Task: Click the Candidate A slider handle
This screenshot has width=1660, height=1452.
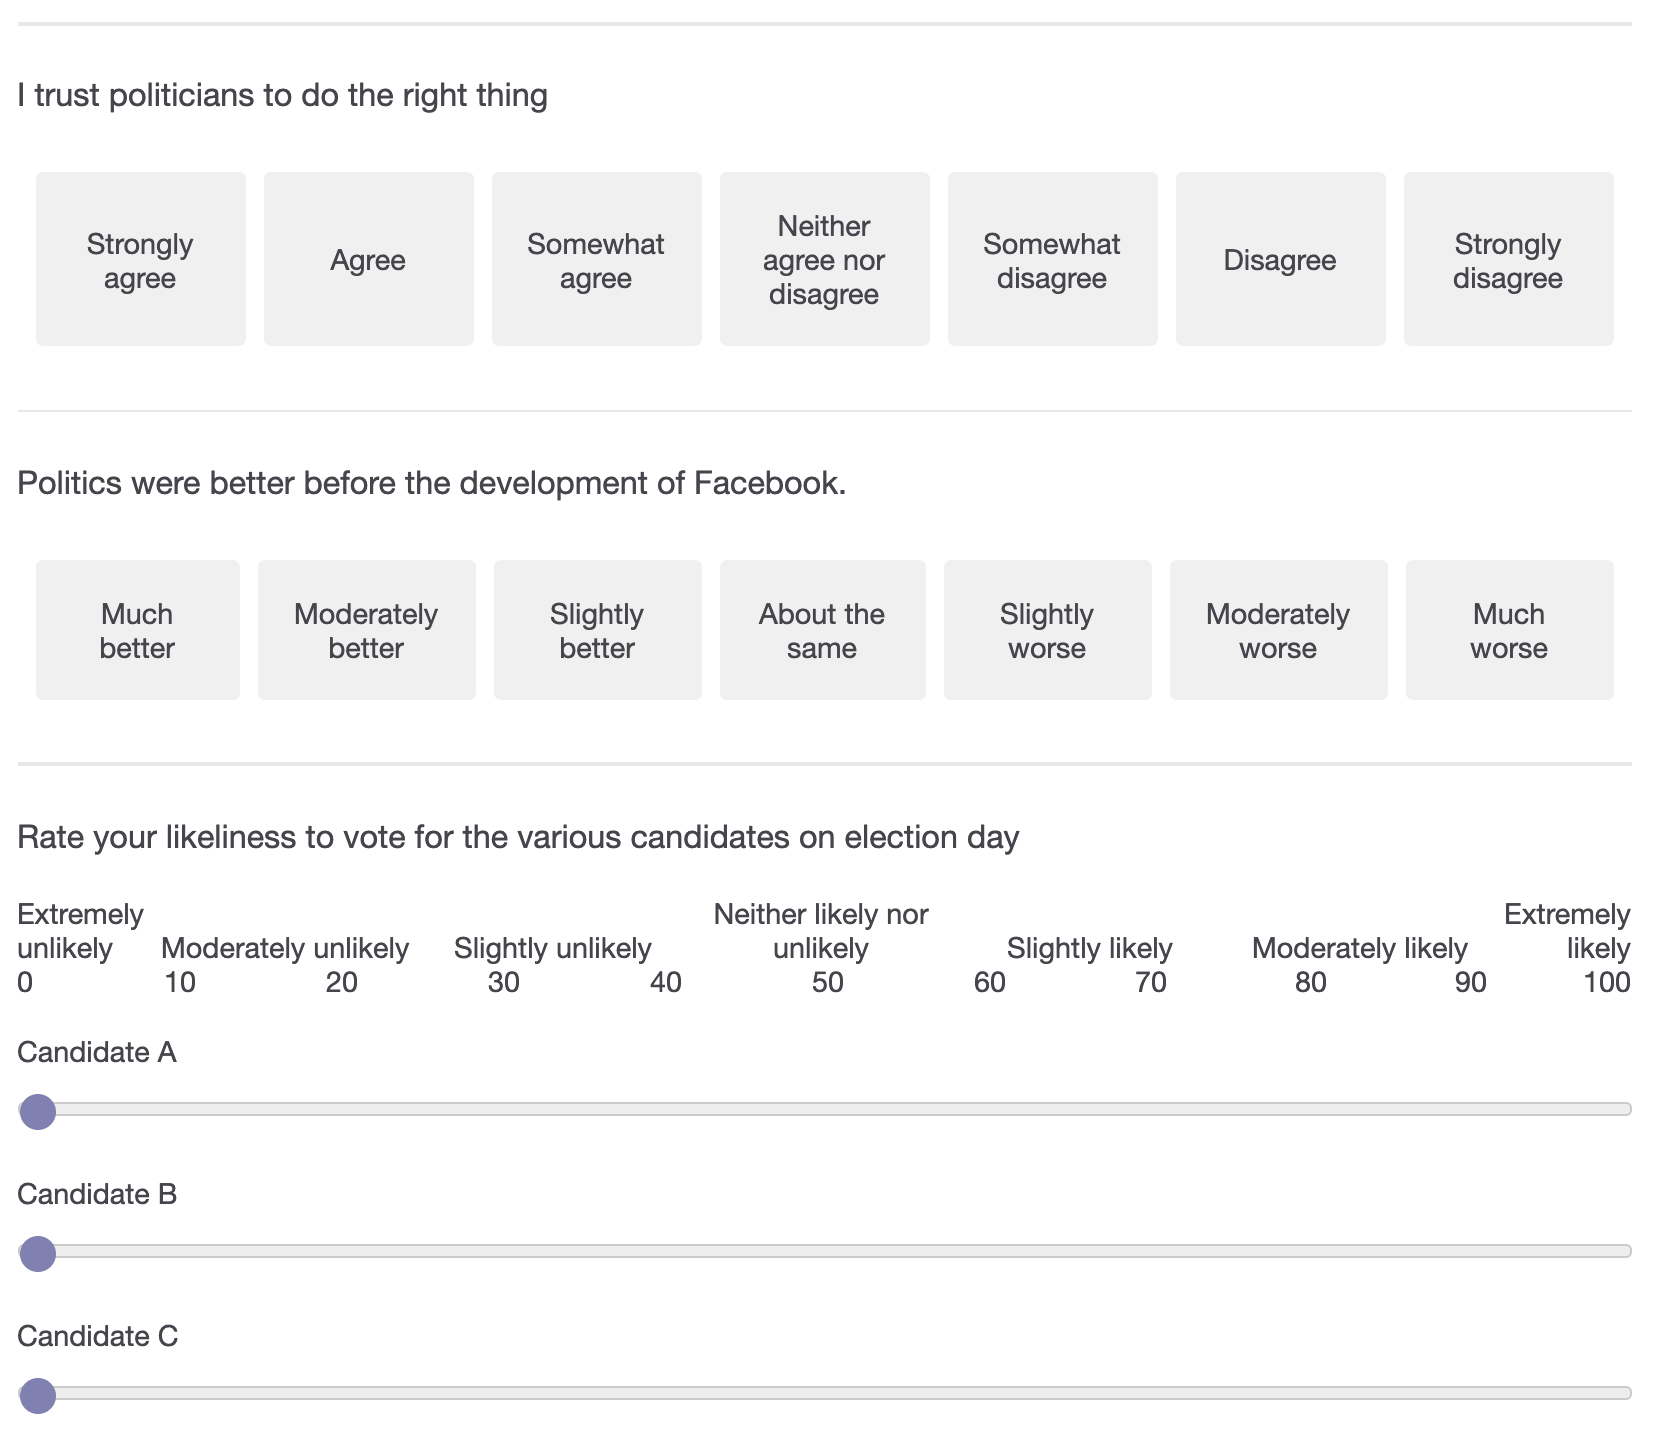Action: pyautogui.click(x=38, y=1111)
